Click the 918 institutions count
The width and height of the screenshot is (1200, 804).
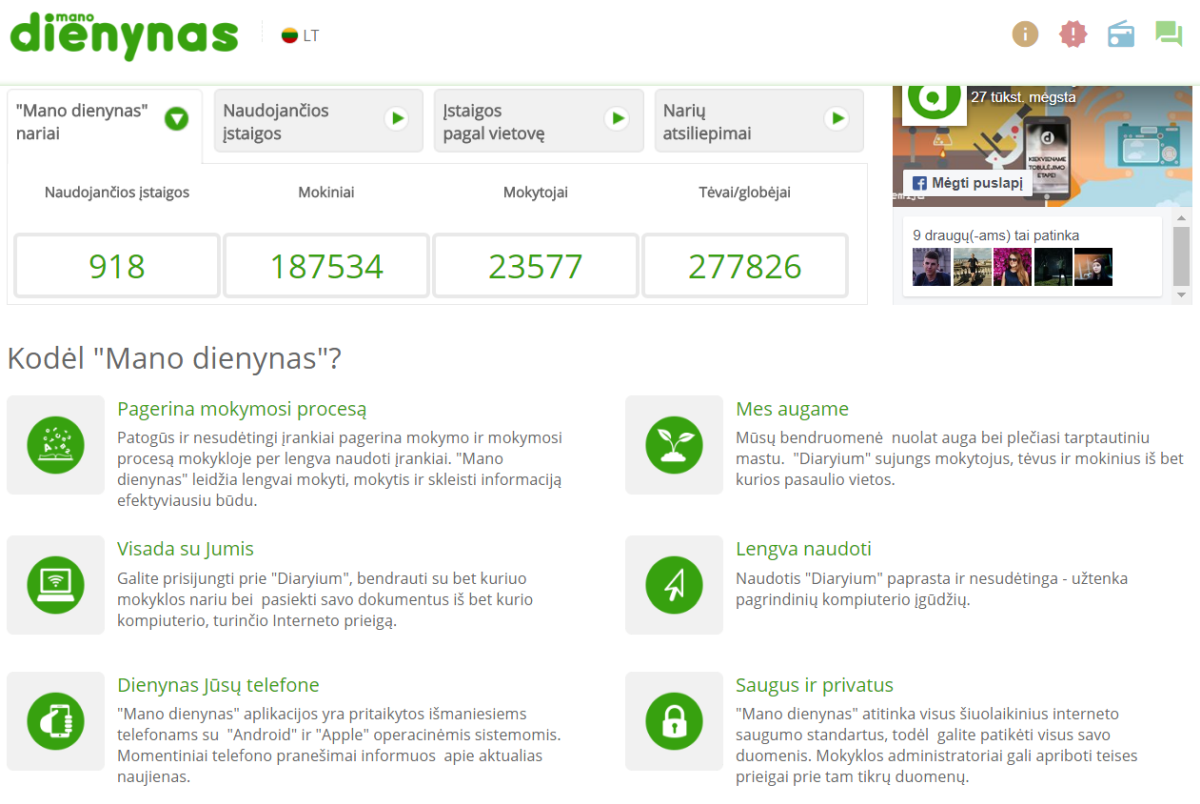[x=117, y=266]
